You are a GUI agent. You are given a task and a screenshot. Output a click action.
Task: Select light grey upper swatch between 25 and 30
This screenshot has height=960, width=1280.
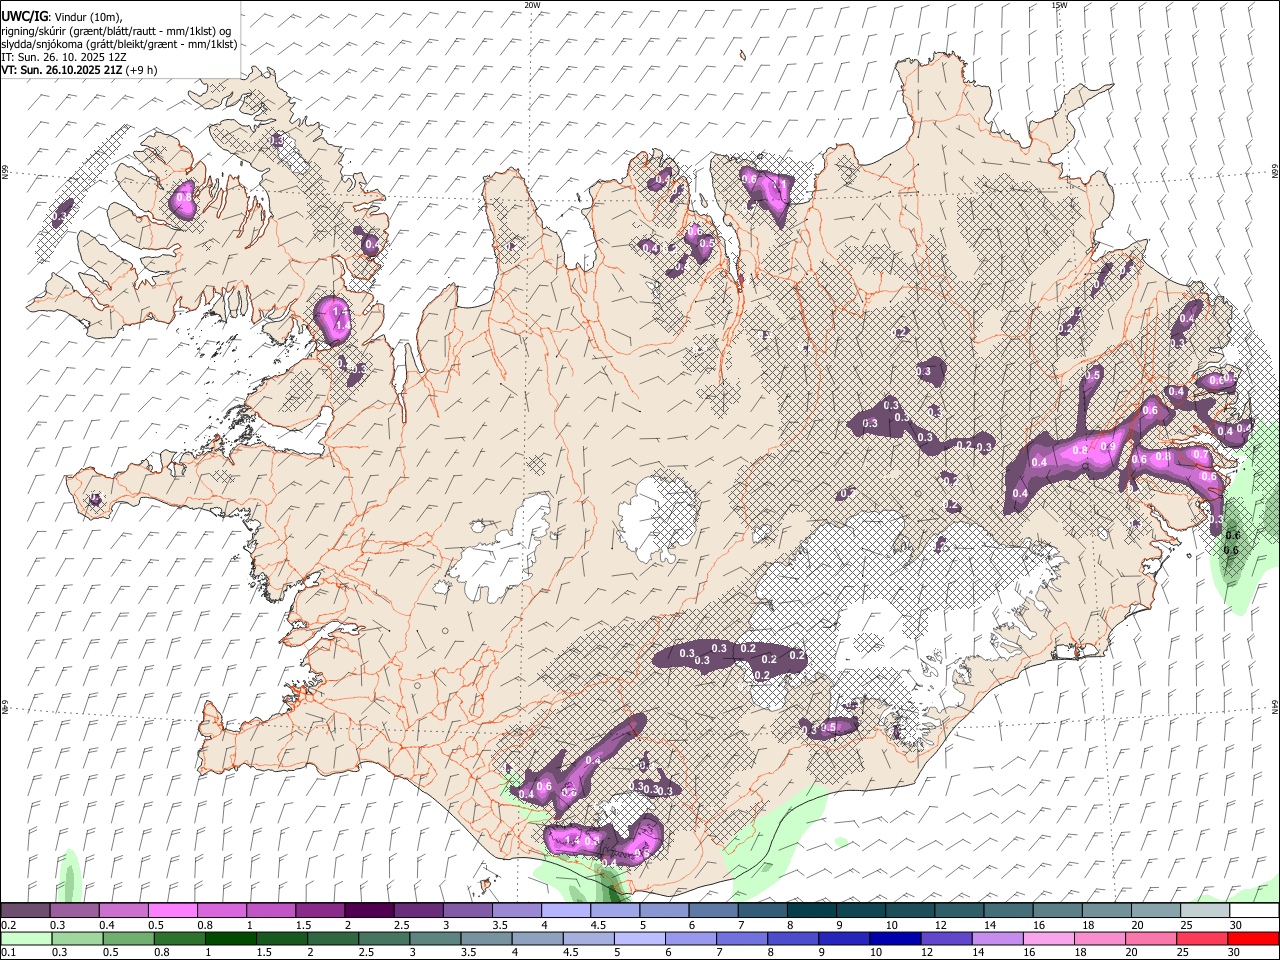pos(1205,911)
